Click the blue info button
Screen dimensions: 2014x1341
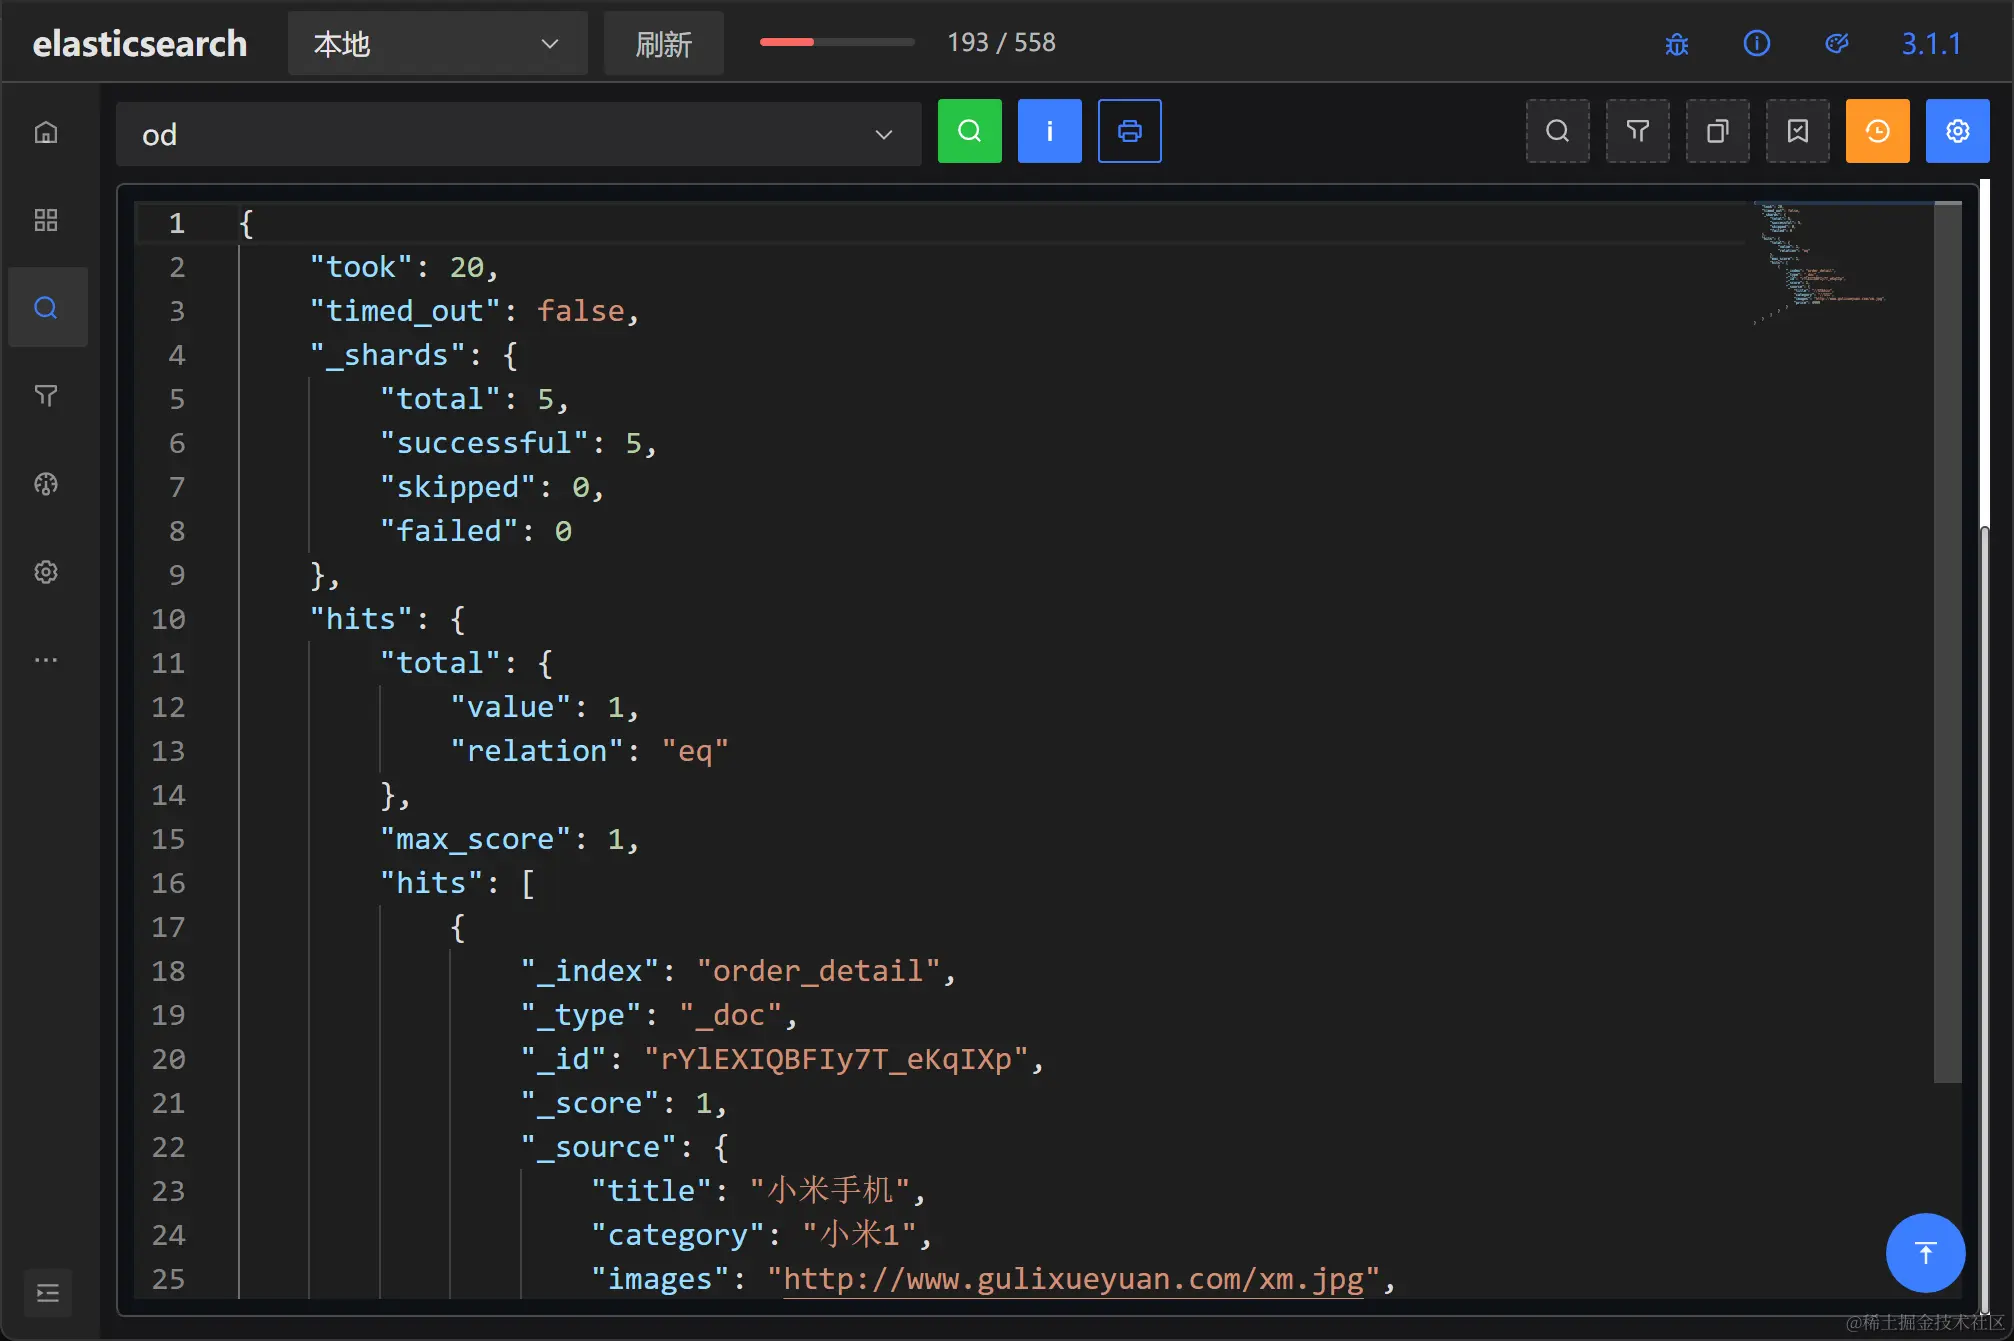[x=1049, y=131]
